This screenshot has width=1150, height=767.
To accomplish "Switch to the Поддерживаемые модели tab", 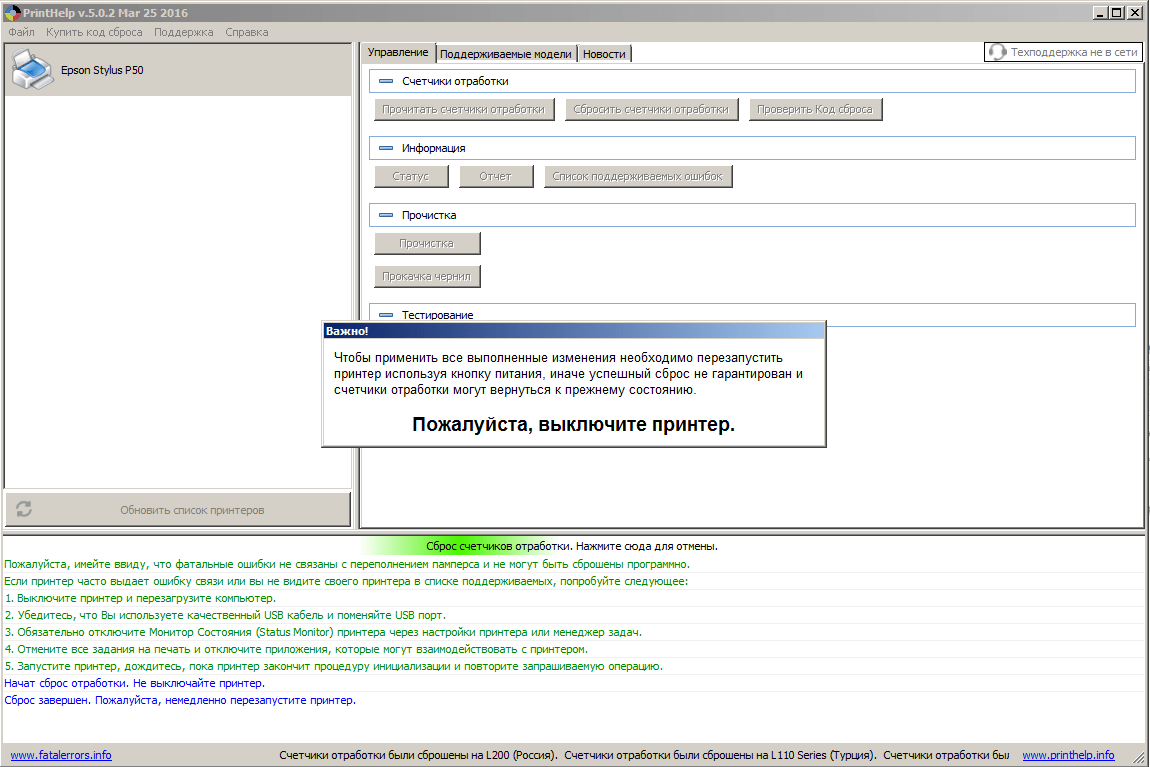I will pos(505,54).
